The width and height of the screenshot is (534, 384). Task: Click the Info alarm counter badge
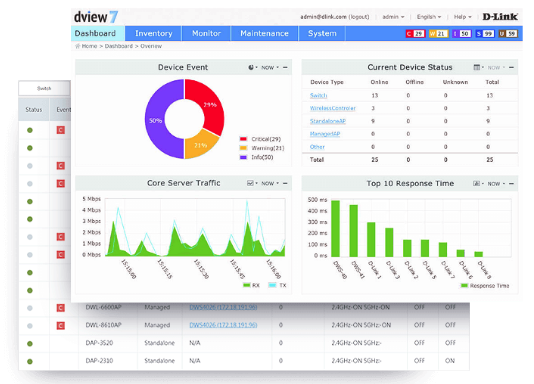pyautogui.click(x=461, y=34)
